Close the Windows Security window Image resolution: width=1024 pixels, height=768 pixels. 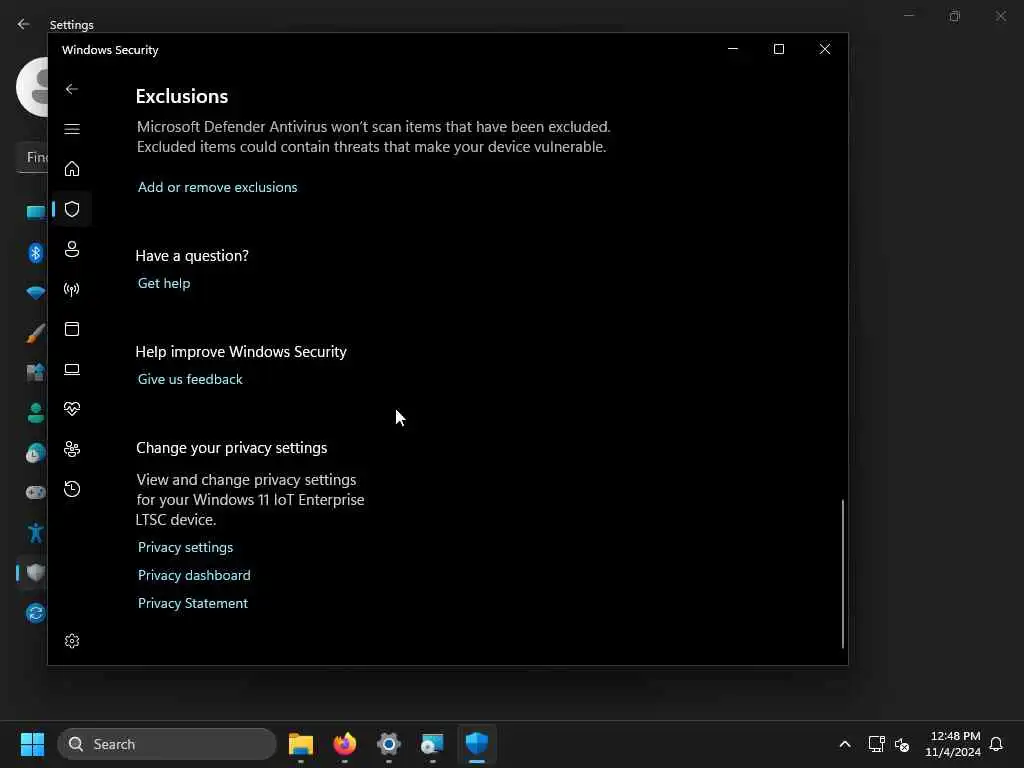click(825, 49)
